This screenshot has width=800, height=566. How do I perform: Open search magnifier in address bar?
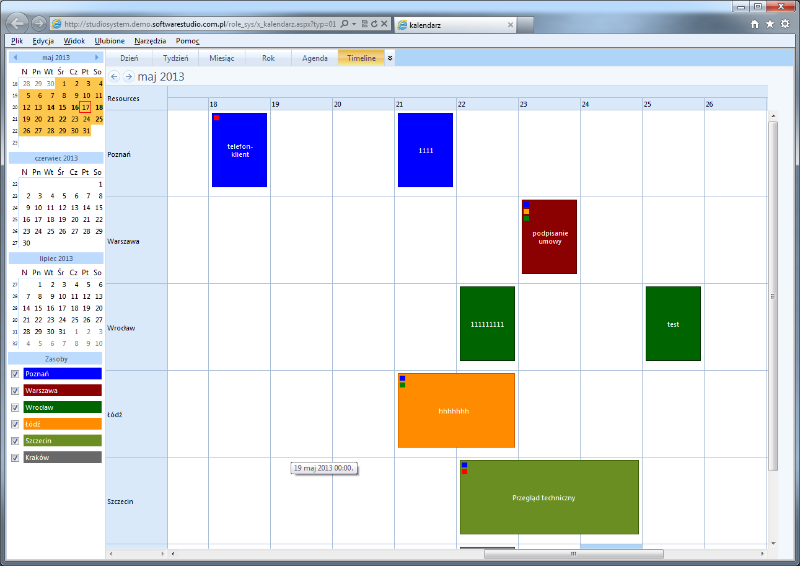pyautogui.click(x=344, y=23)
